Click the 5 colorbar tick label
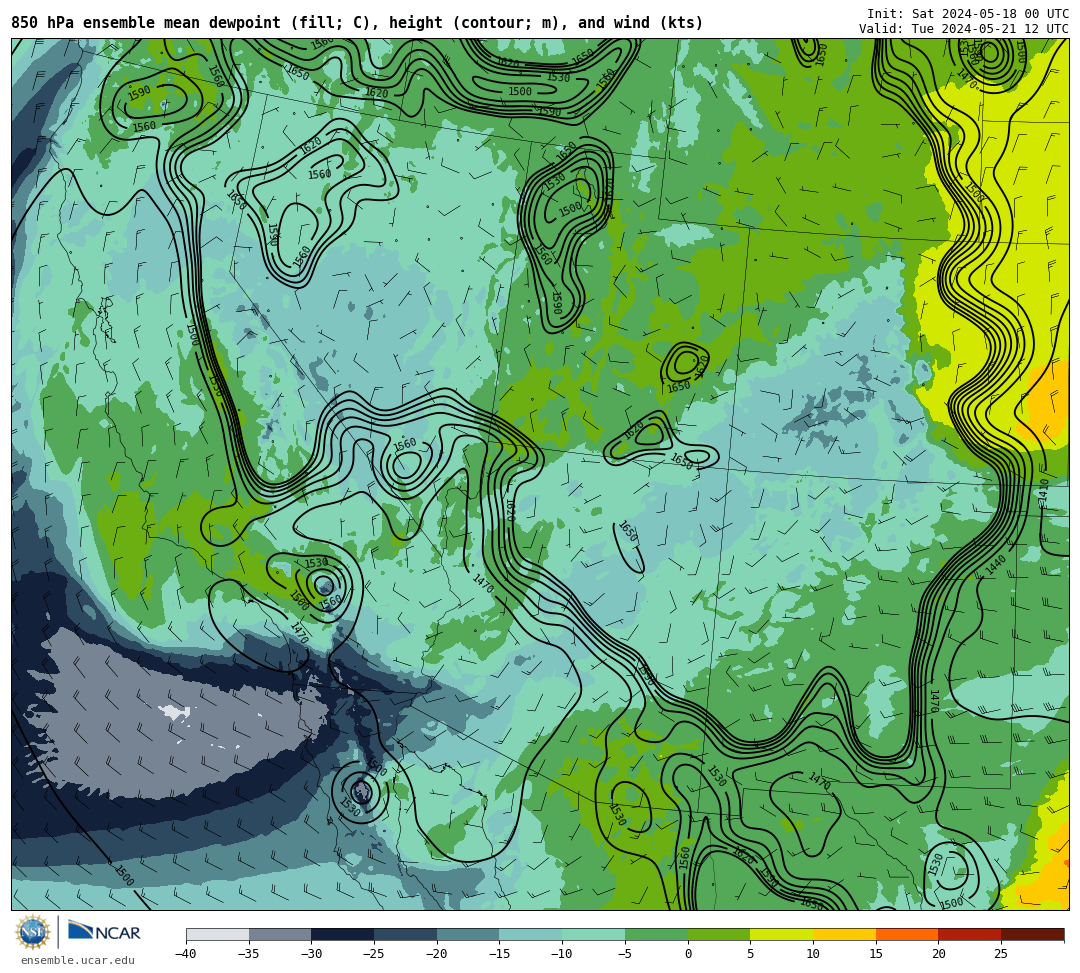1080x973 pixels. pos(751,954)
